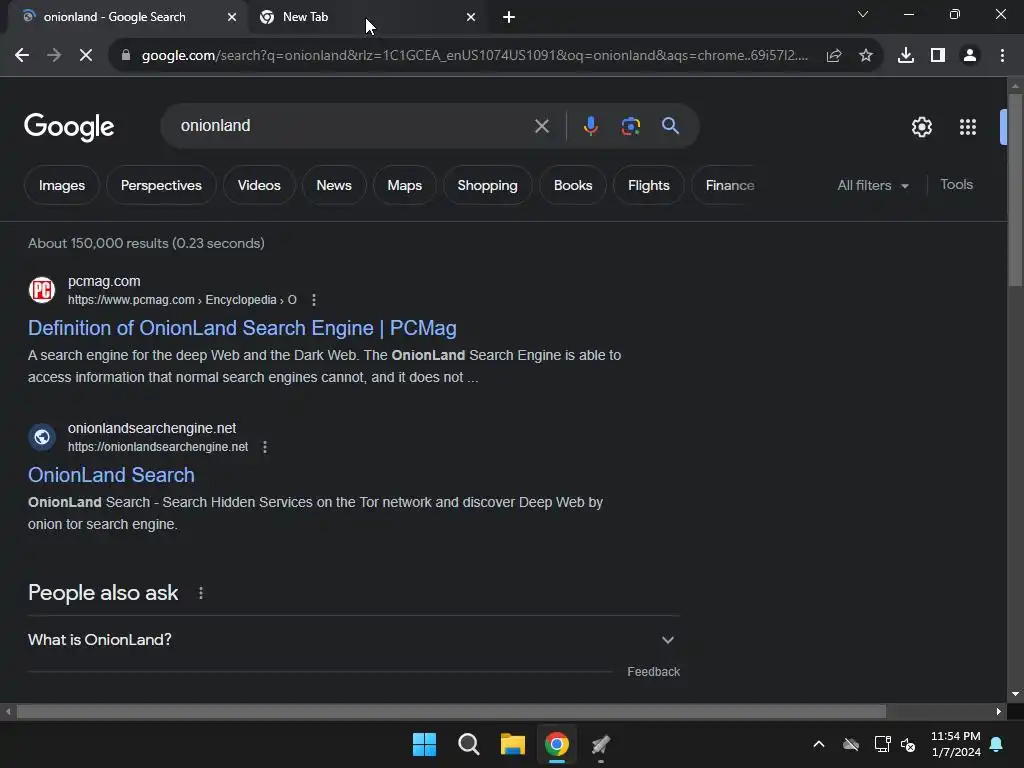The height and width of the screenshot is (768, 1024).
Task: Select the onionland - Google Search tab
Action: click(x=127, y=17)
